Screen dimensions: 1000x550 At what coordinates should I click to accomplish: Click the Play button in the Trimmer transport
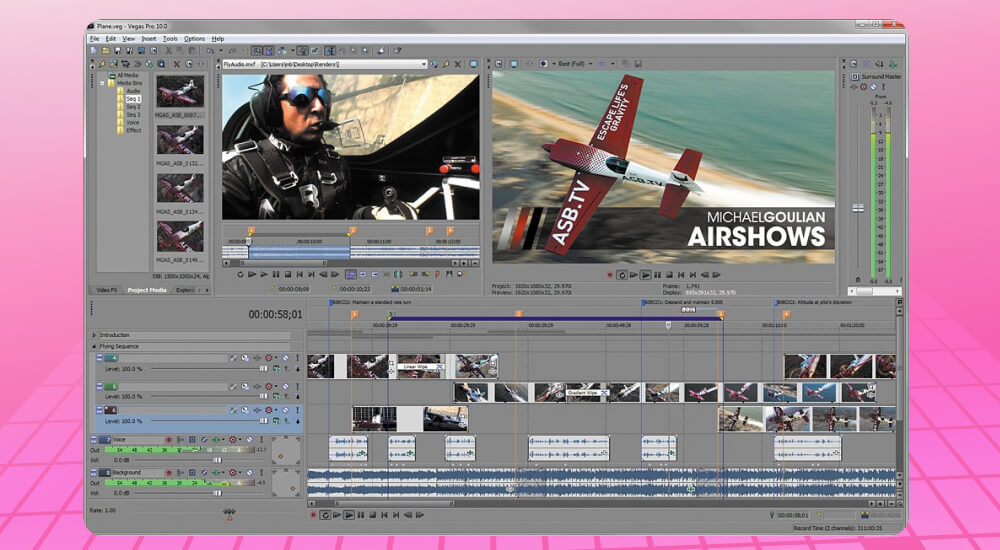[x=264, y=274]
